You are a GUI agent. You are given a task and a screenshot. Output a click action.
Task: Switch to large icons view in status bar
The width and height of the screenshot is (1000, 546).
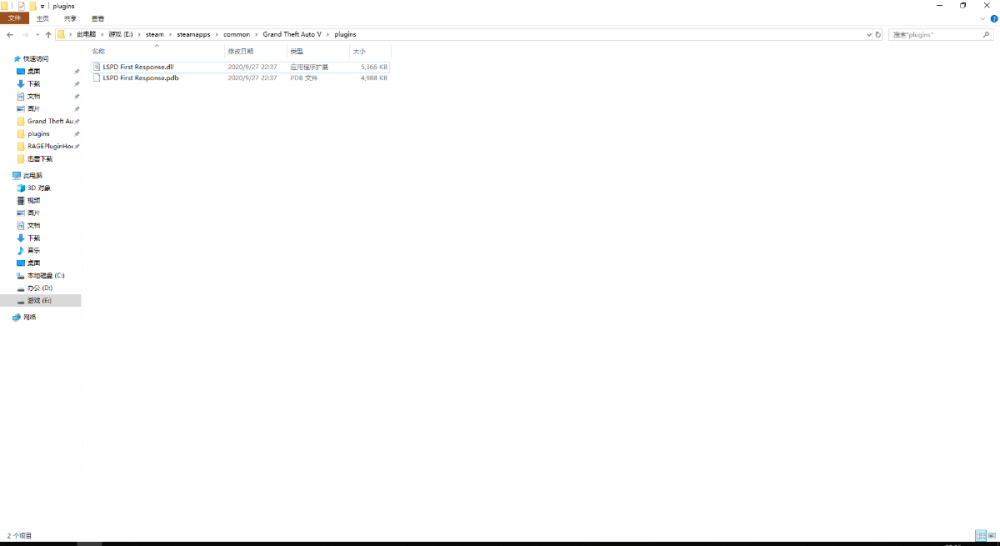992,536
